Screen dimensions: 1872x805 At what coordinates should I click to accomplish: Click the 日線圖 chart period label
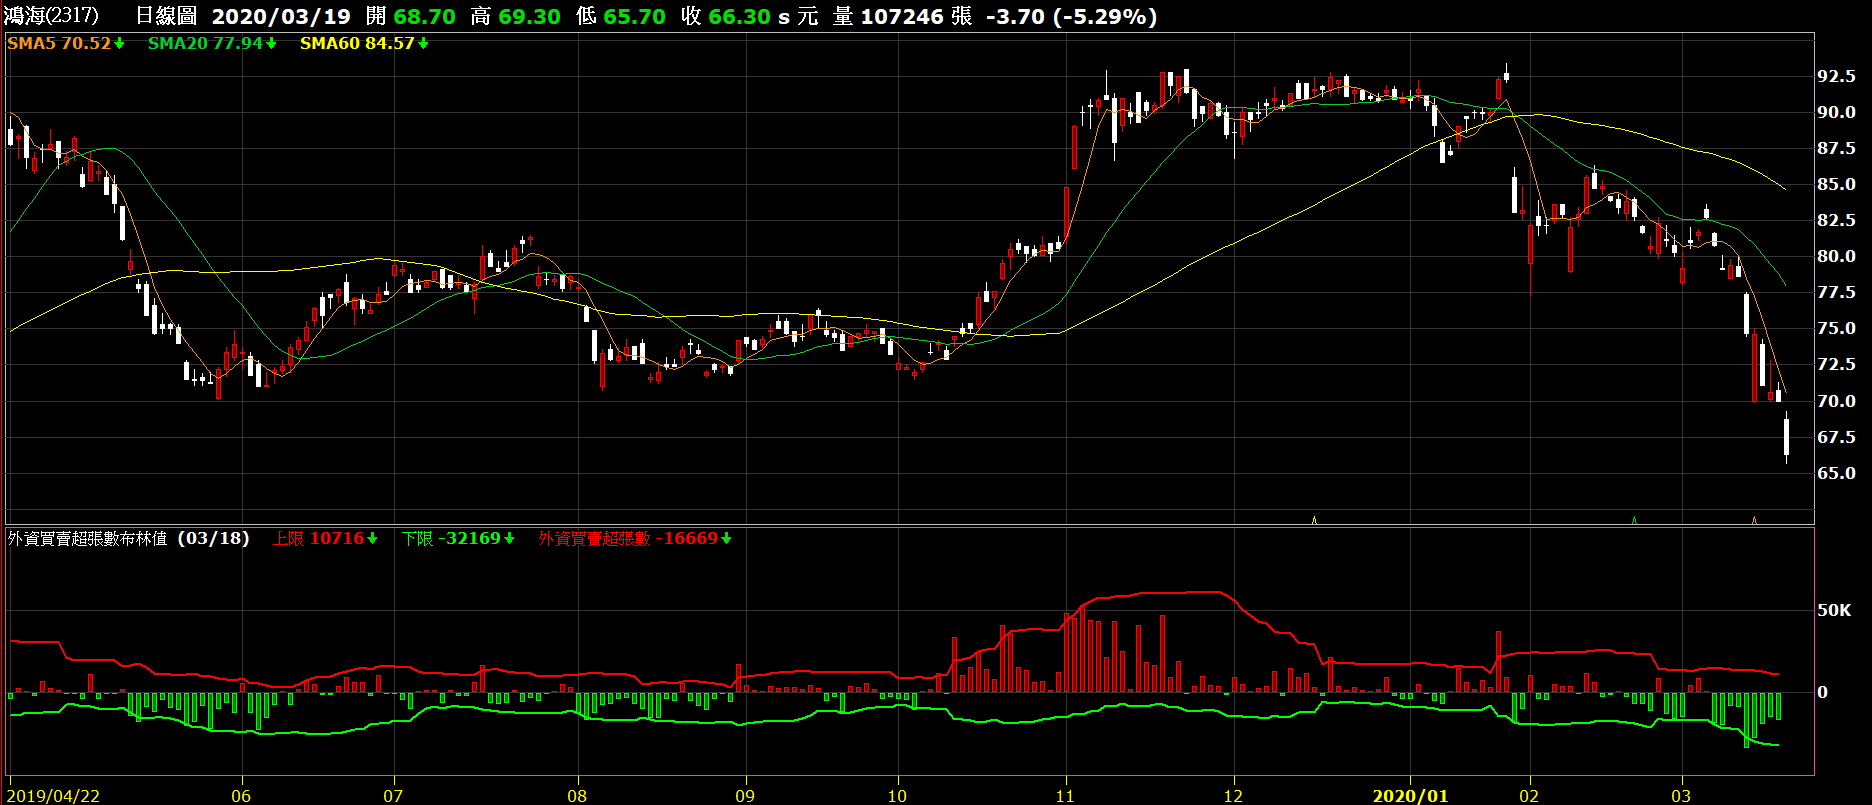coord(166,17)
